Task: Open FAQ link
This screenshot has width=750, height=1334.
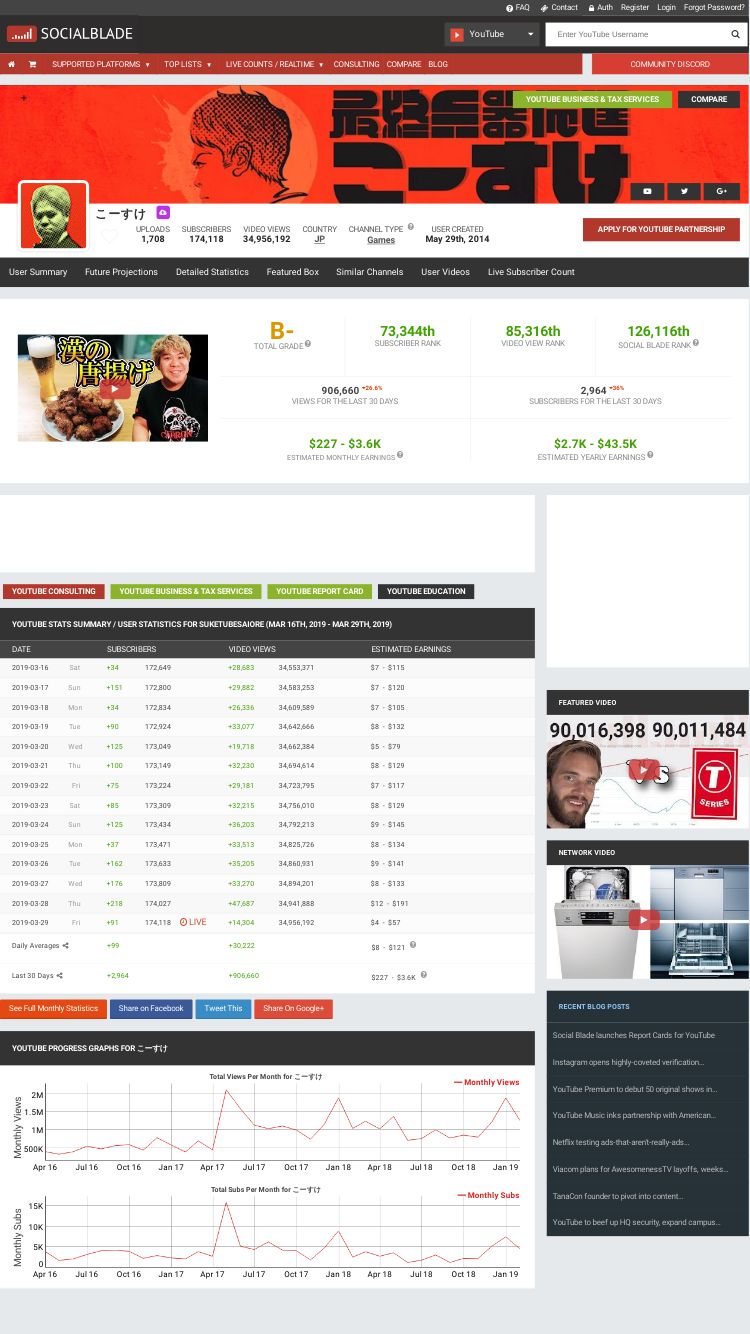Action: click(518, 7)
